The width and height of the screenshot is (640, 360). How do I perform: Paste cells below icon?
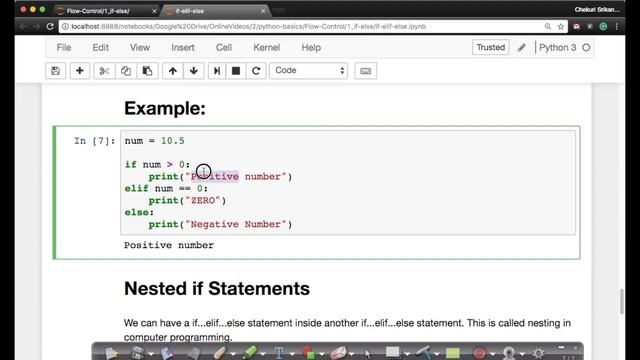(x=147, y=71)
